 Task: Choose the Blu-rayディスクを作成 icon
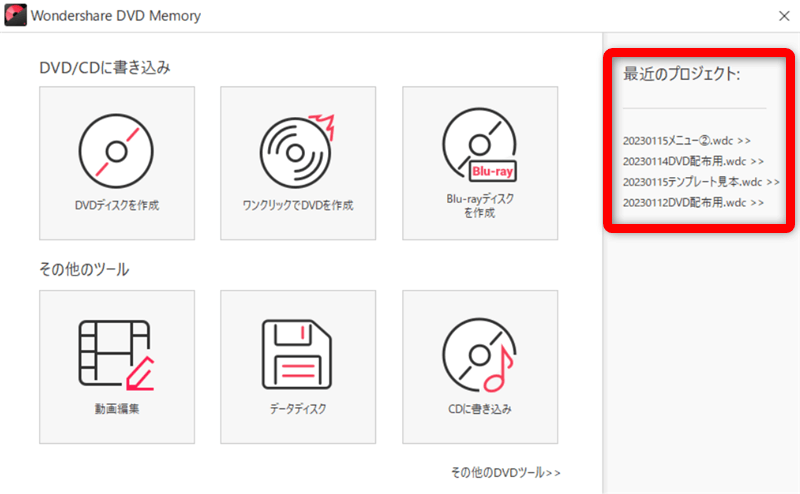coord(480,145)
